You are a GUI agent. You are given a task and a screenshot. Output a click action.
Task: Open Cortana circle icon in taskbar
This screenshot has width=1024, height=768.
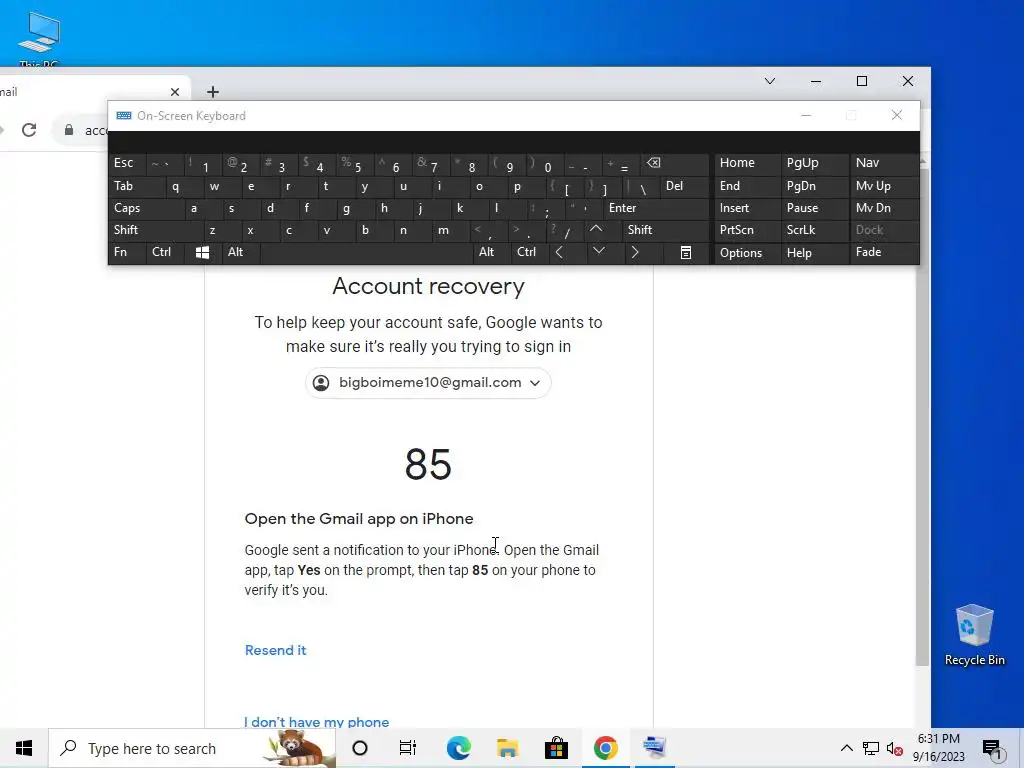point(360,748)
